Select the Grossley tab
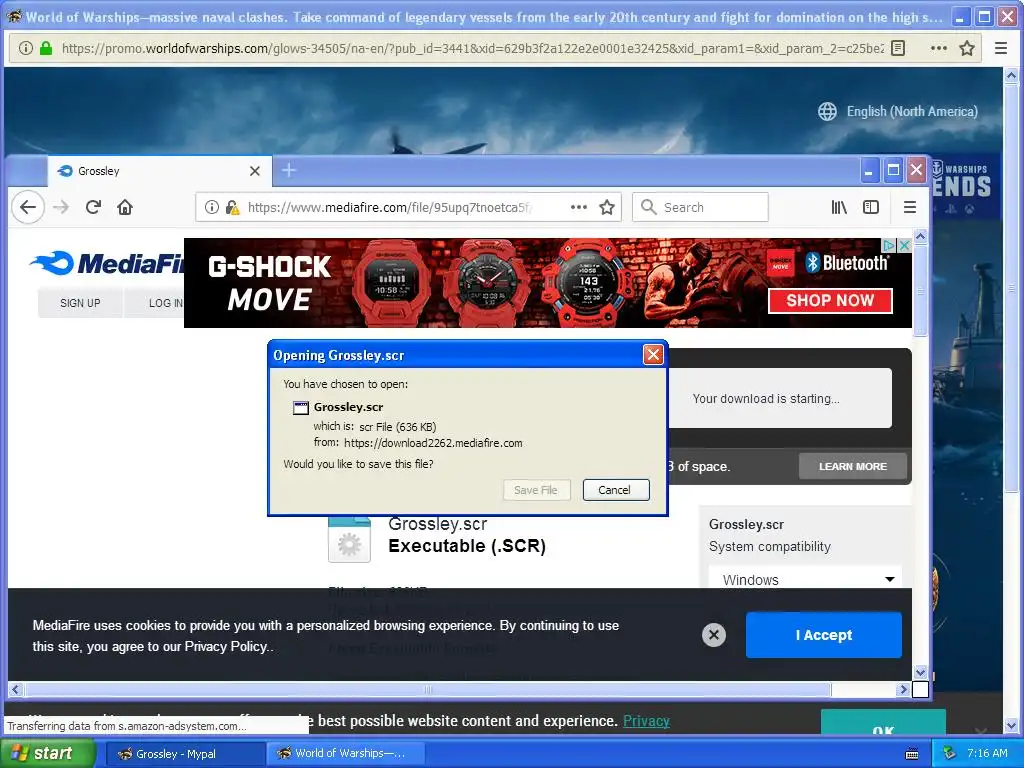This screenshot has height=768, width=1024. pos(159,171)
